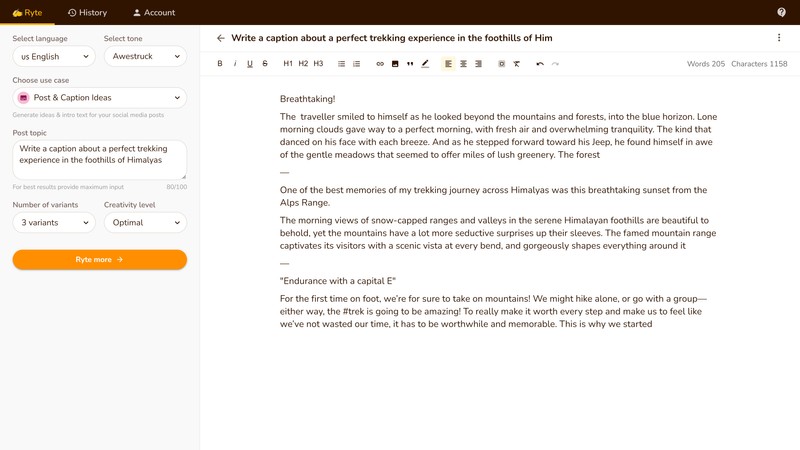Insert a bulleted list
Image resolution: width=800 pixels, height=450 pixels.
pos(342,64)
